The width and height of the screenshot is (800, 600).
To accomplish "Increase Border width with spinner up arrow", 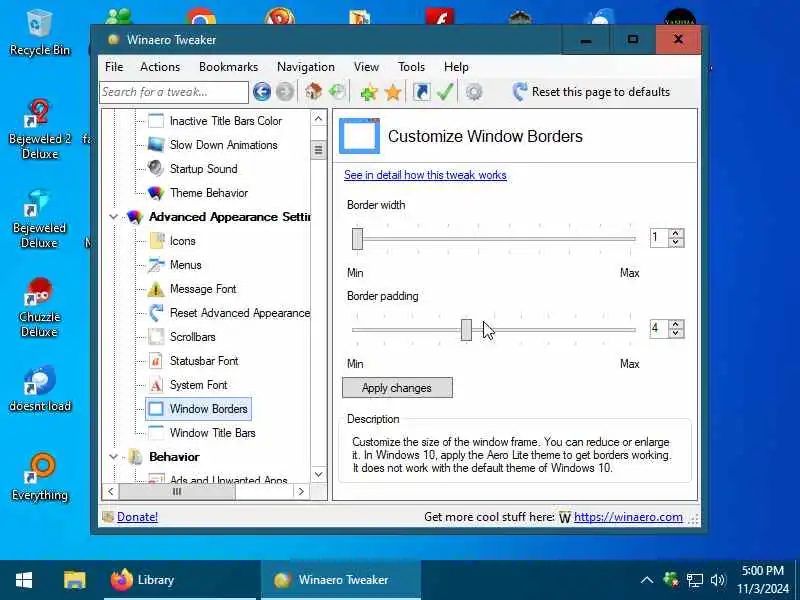I will coord(676,233).
